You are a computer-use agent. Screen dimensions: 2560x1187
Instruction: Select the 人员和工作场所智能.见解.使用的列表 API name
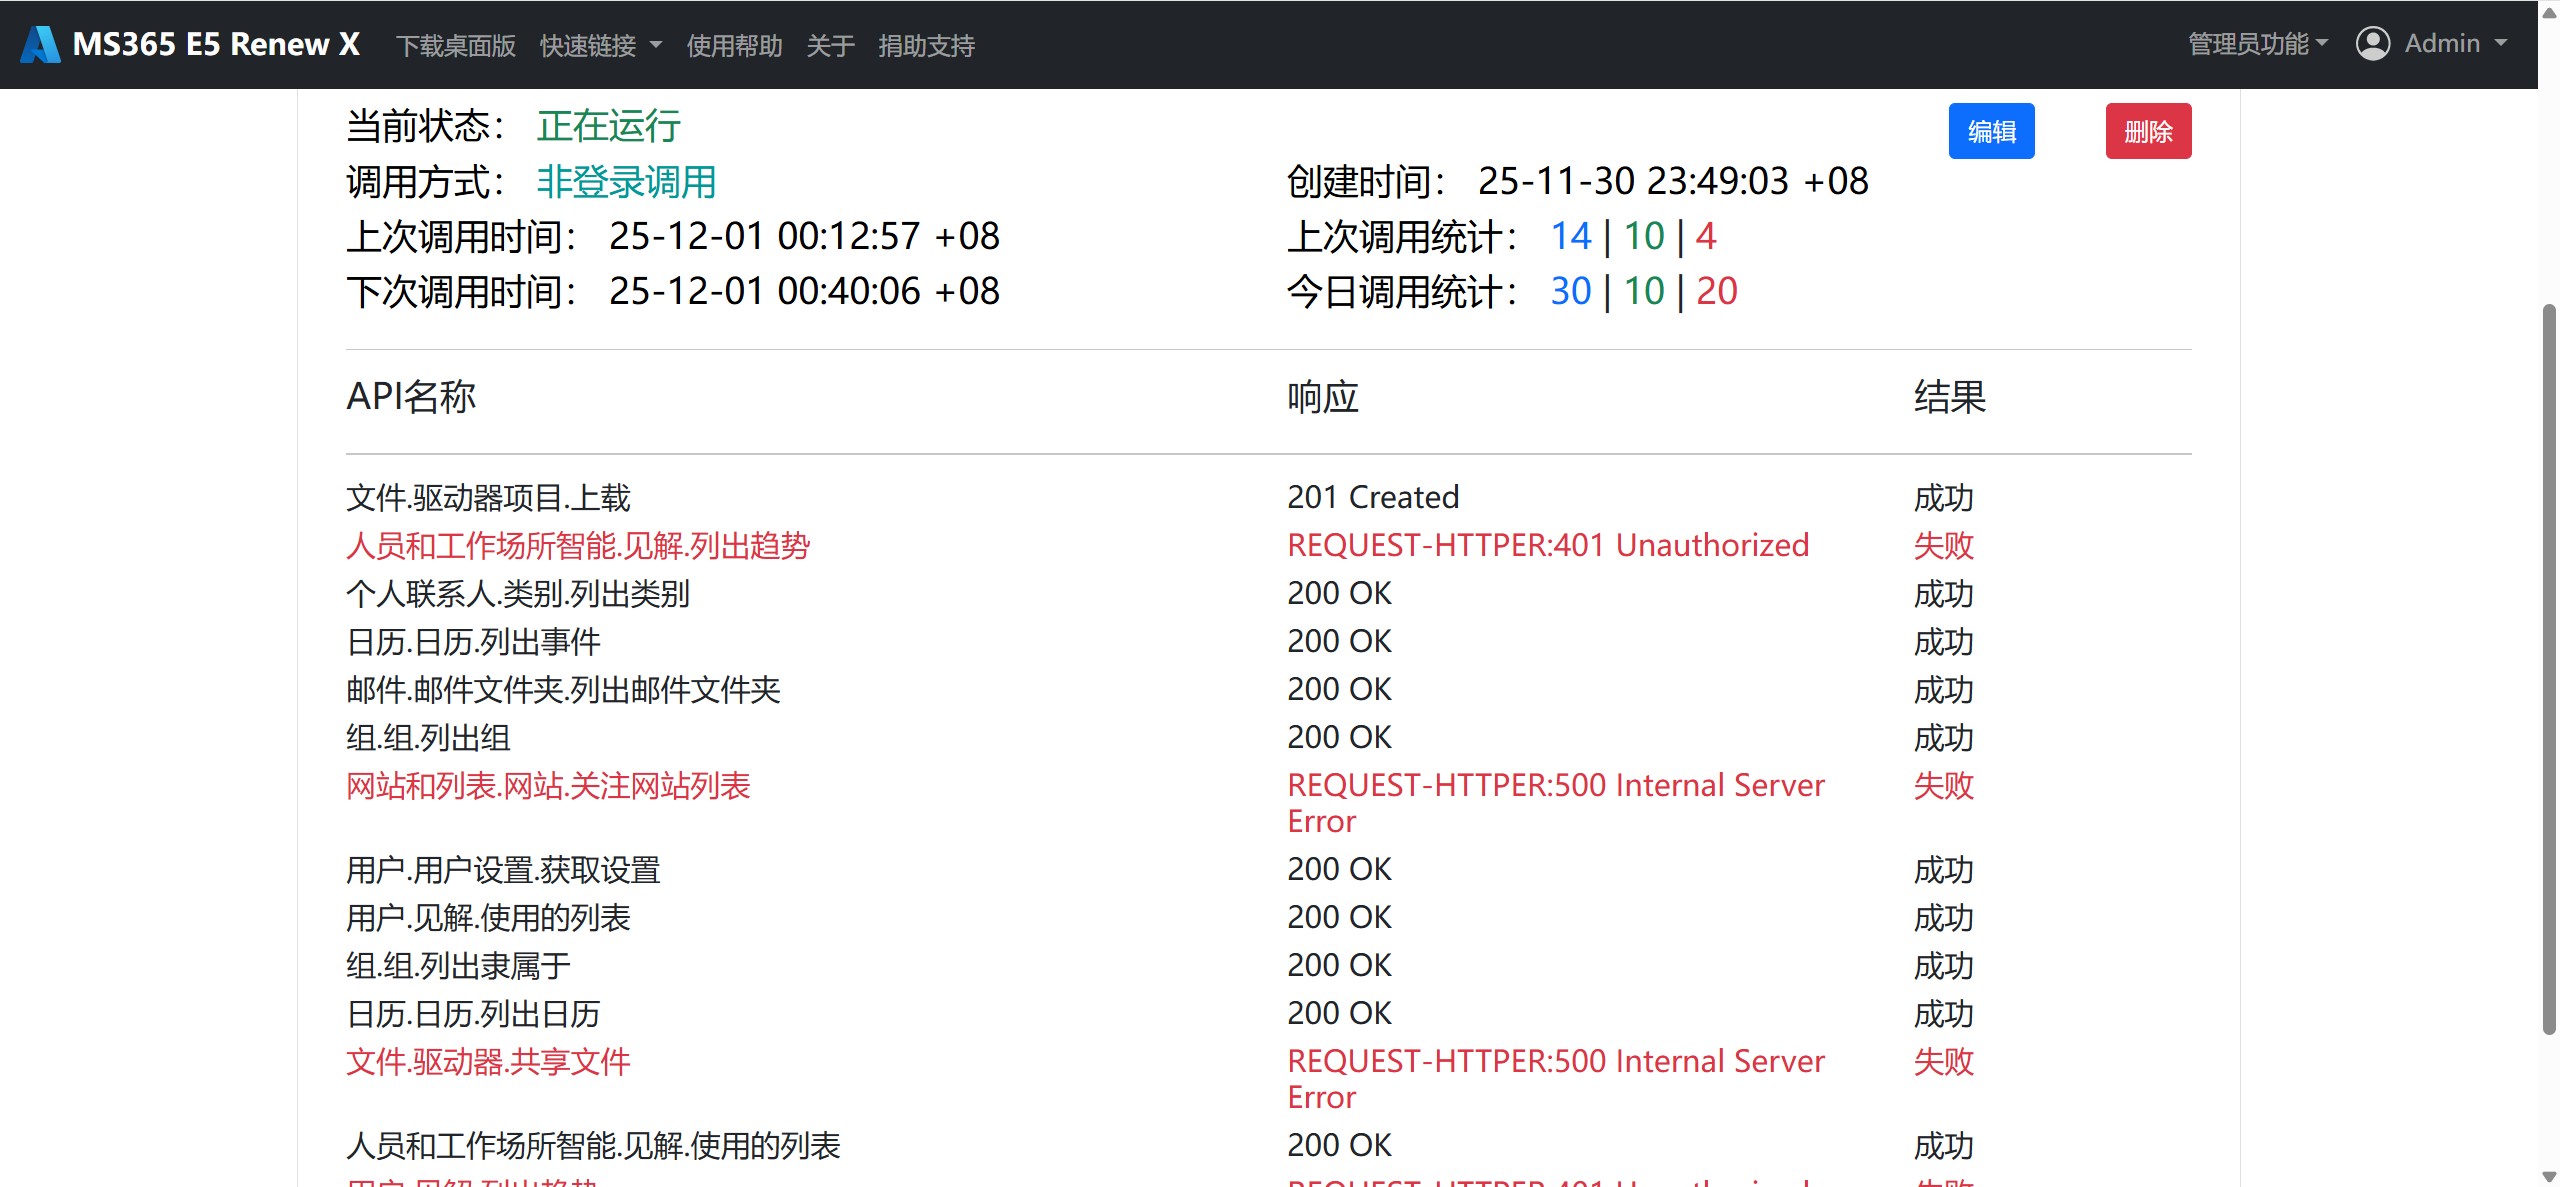(593, 1146)
